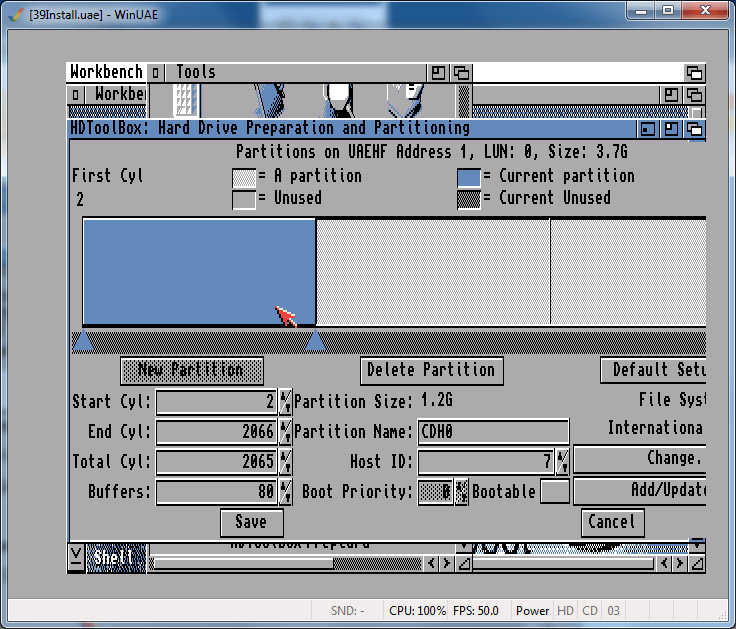
Task: Adjust the Host ID stepper arrows
Action: click(x=562, y=461)
